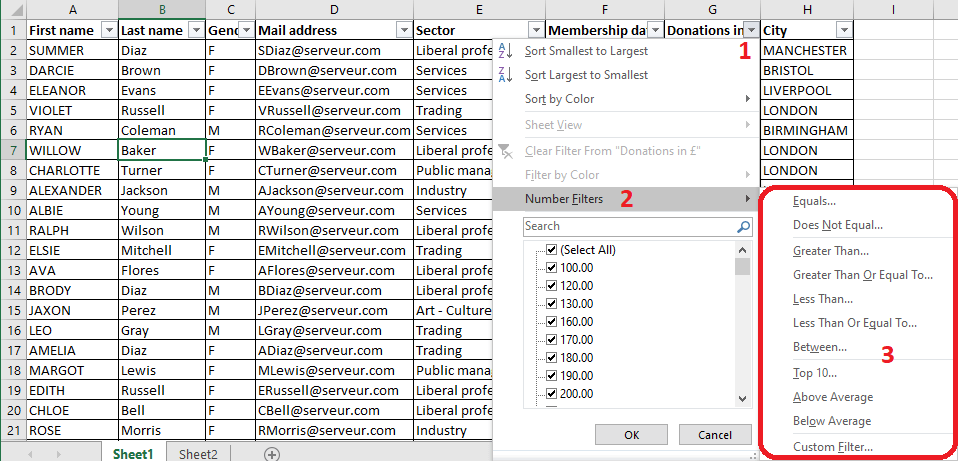
Task: Choose Greater Than... number filter
Action: point(830,251)
